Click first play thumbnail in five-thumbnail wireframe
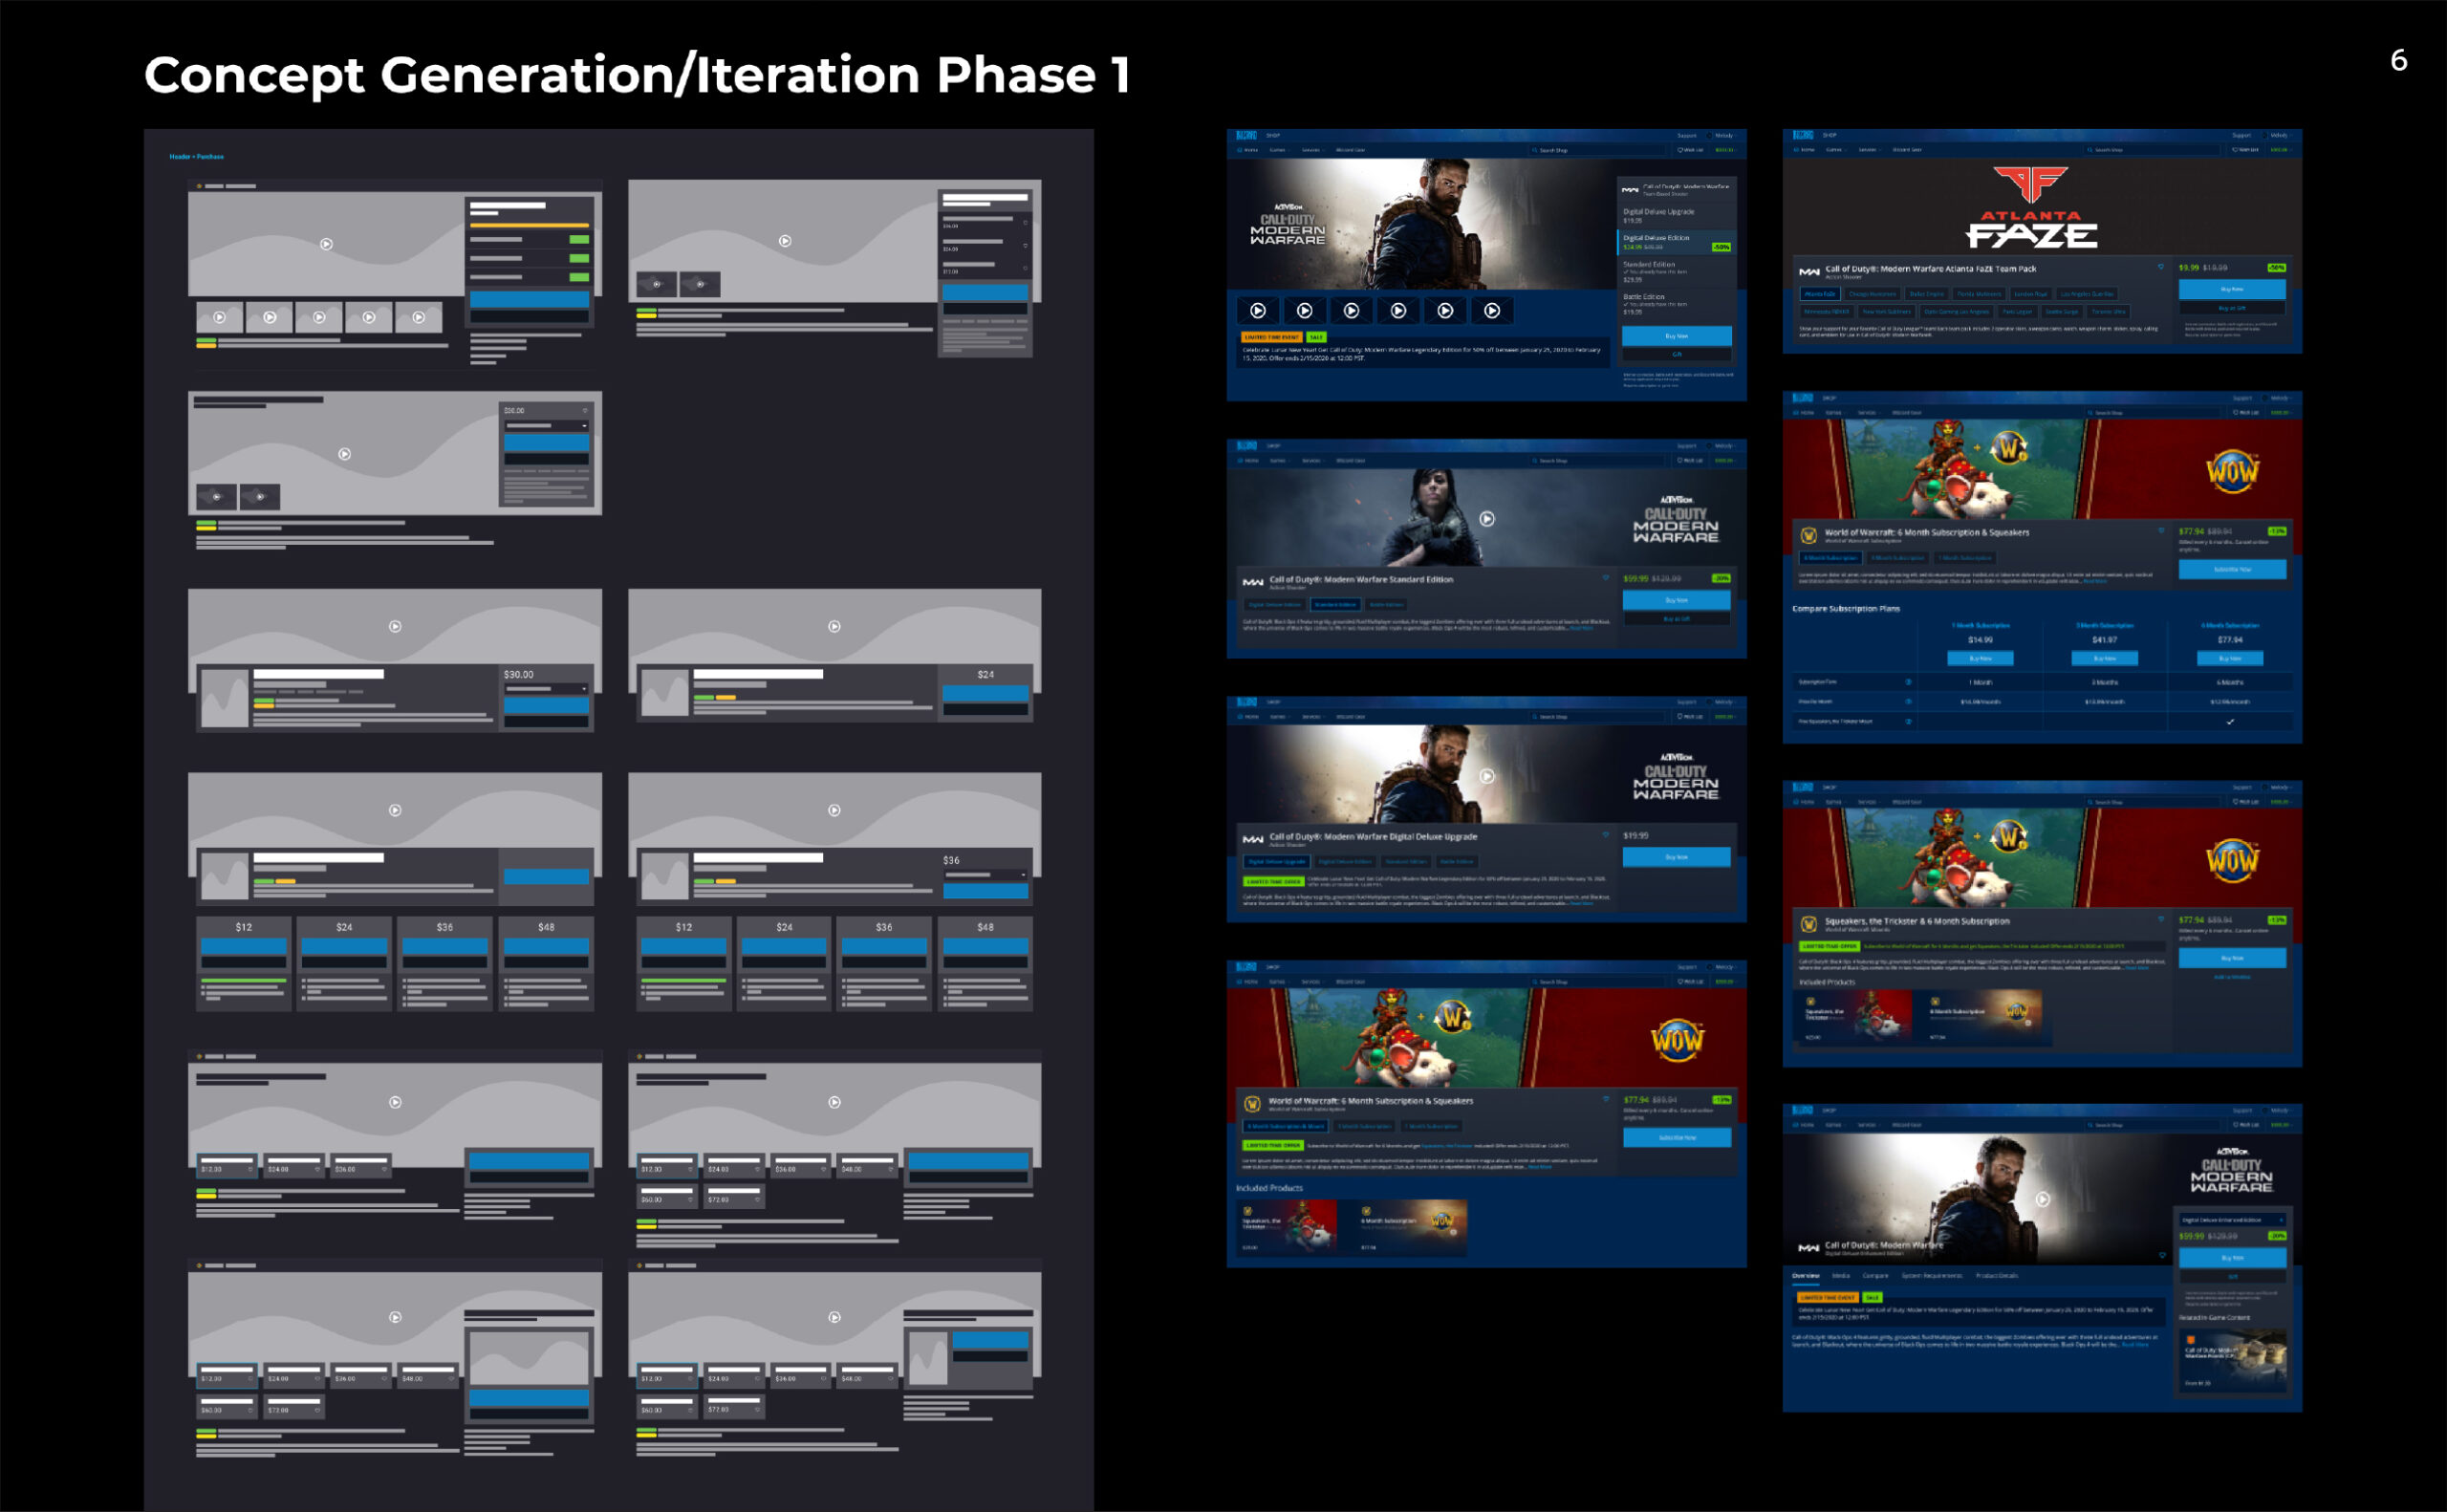This screenshot has height=1512, width=2447. [x=220, y=317]
